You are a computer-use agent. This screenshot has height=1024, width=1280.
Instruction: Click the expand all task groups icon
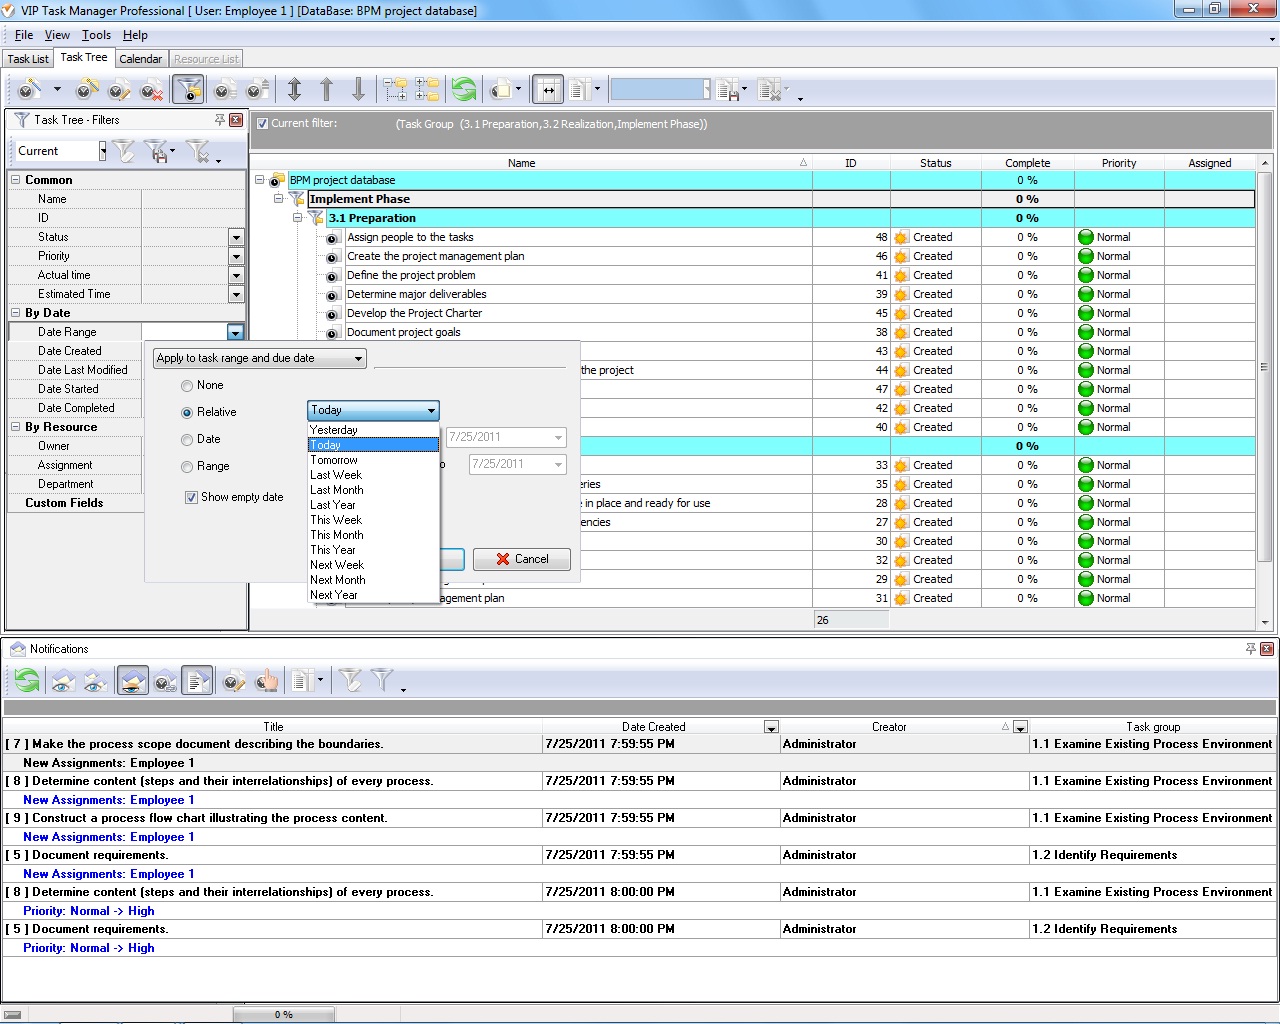(x=395, y=90)
